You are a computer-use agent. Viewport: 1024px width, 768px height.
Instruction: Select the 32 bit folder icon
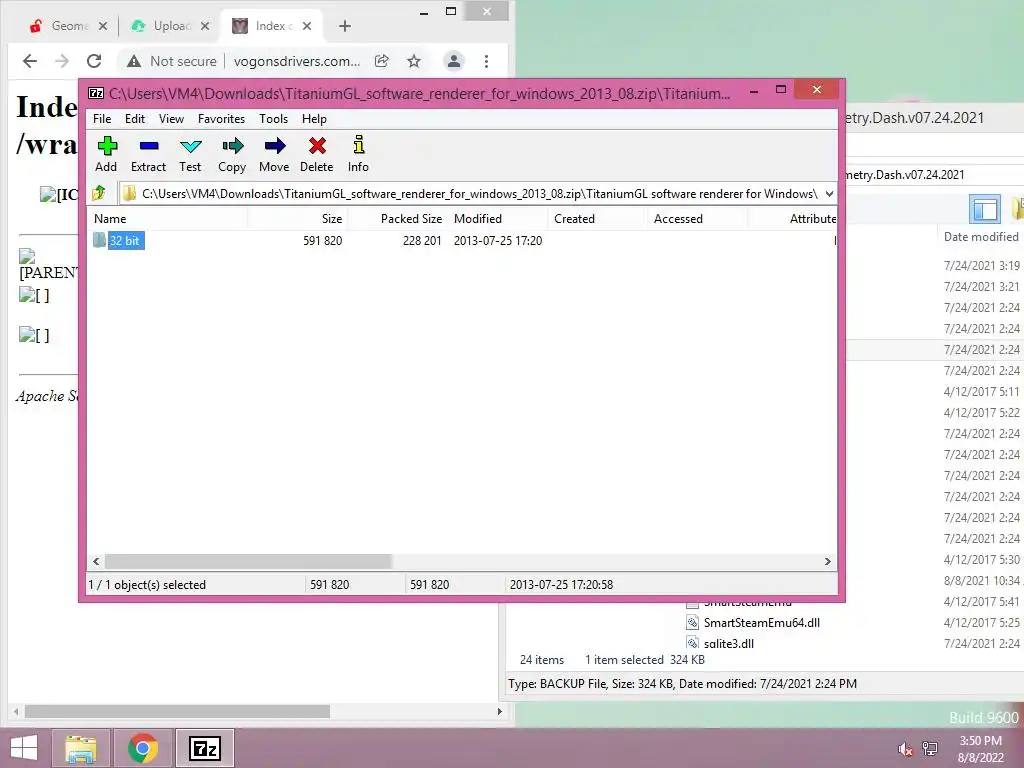tap(99, 240)
